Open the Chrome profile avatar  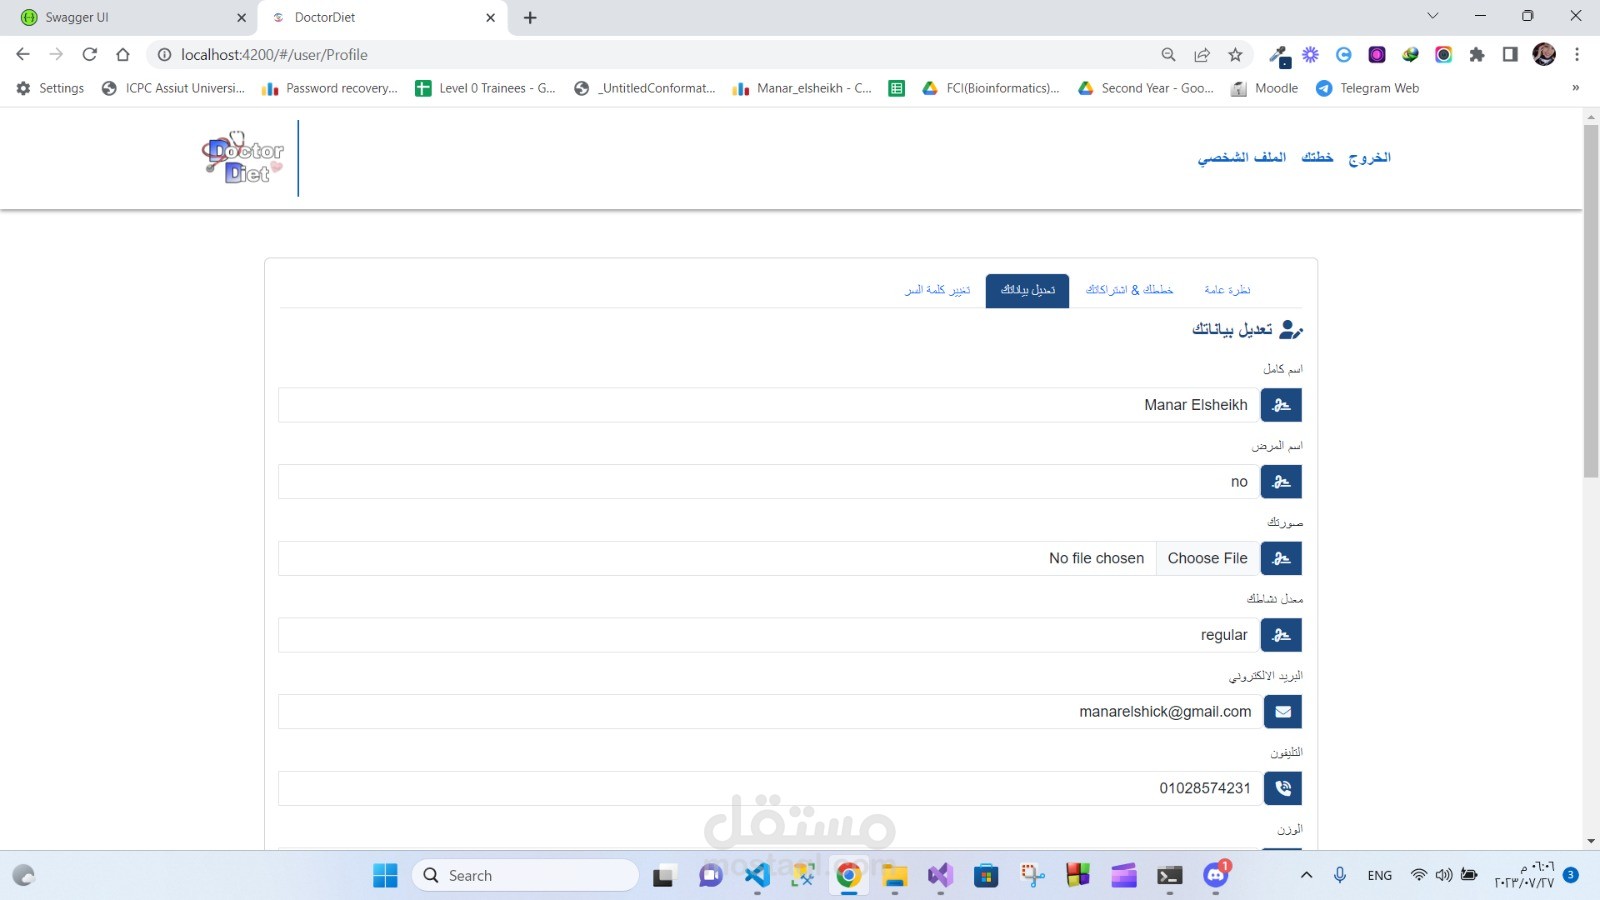coord(1544,55)
